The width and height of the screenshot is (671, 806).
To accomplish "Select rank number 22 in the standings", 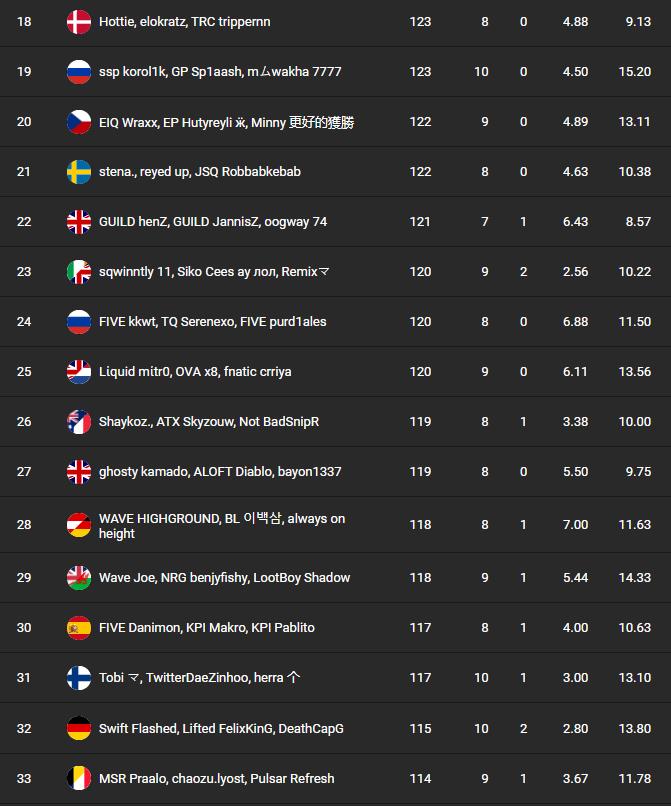I will pyautogui.click(x=24, y=221).
